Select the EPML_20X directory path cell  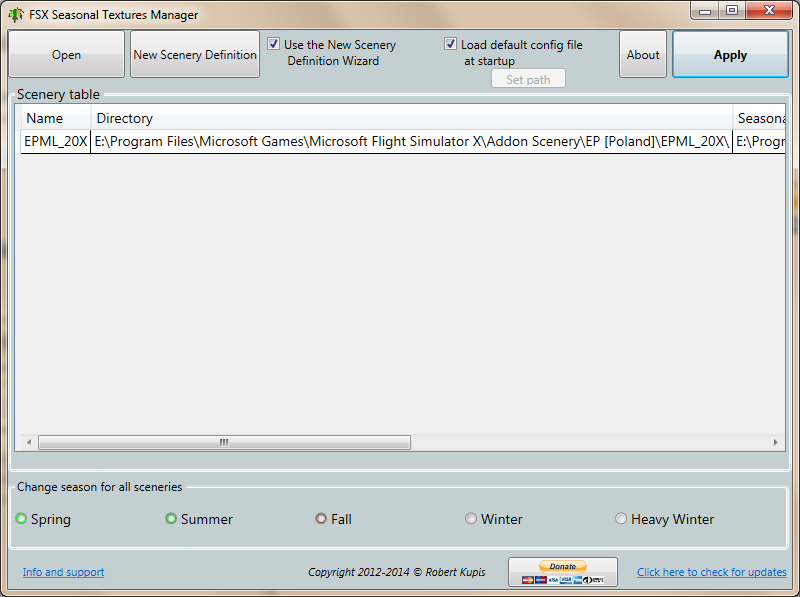[x=412, y=141]
